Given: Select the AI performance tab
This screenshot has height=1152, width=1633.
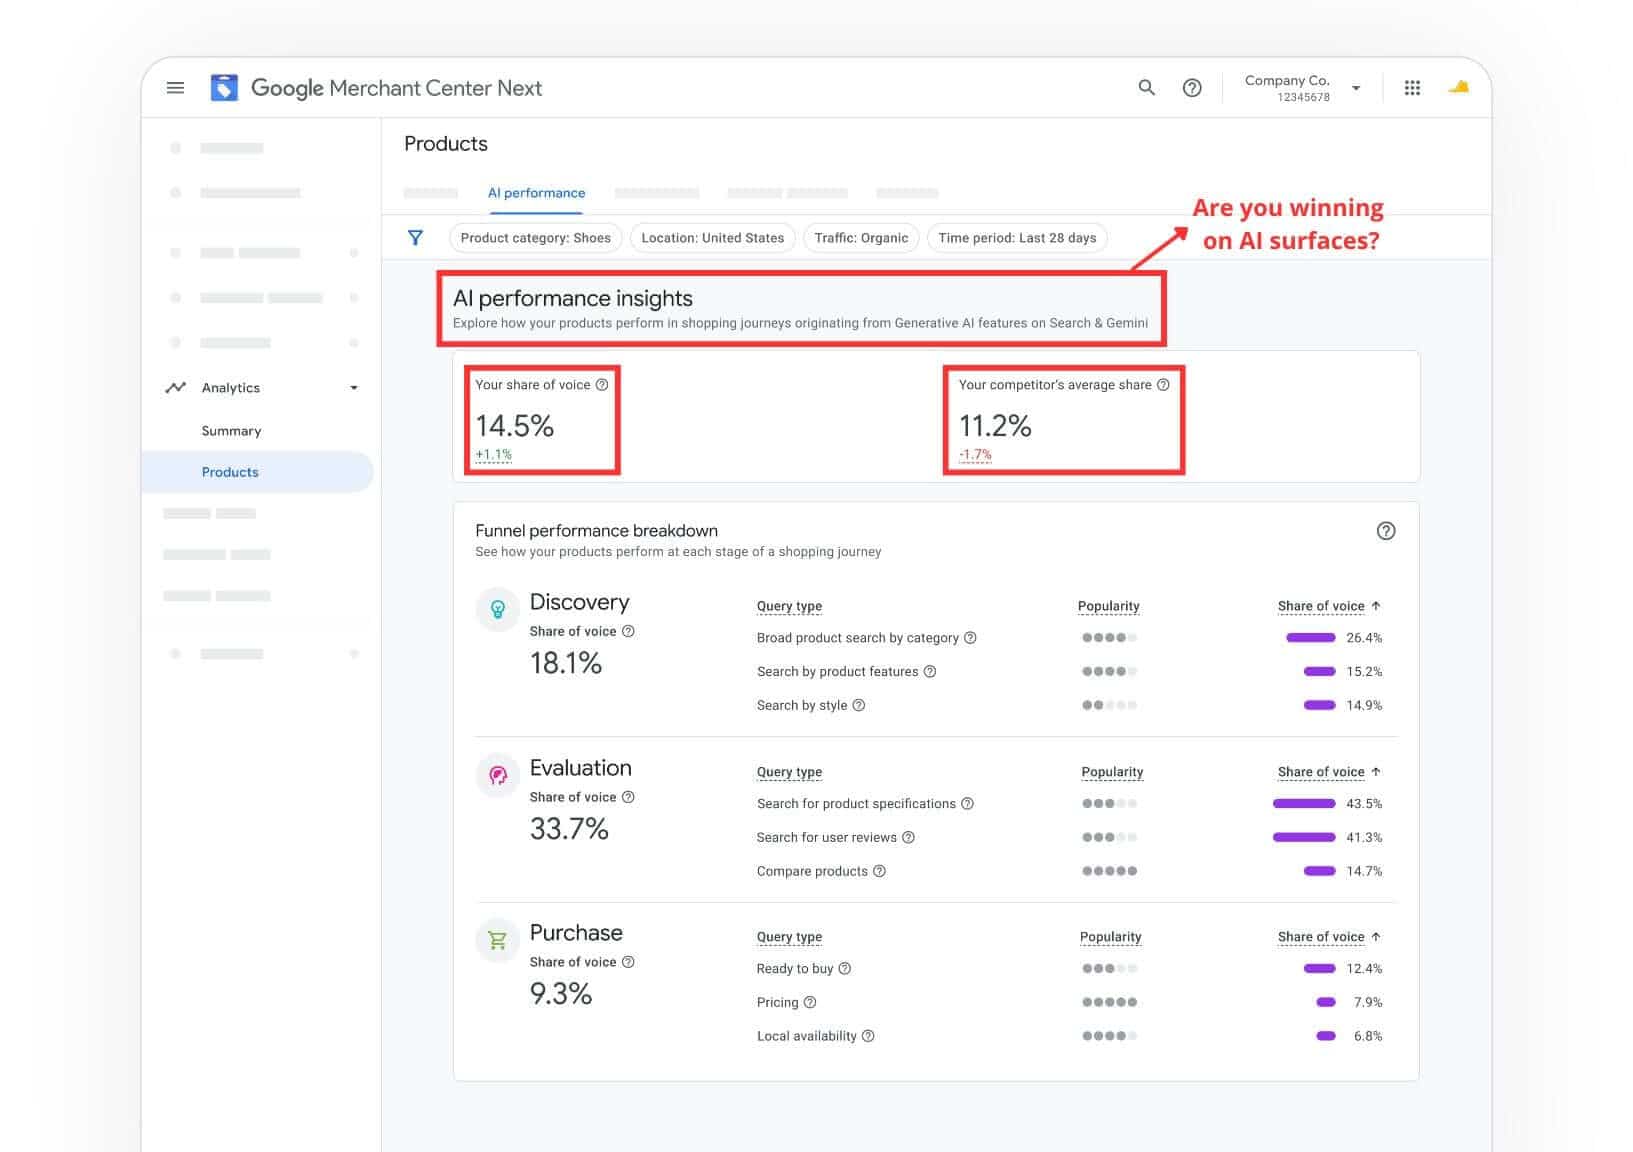Looking at the screenshot, I should click(537, 193).
